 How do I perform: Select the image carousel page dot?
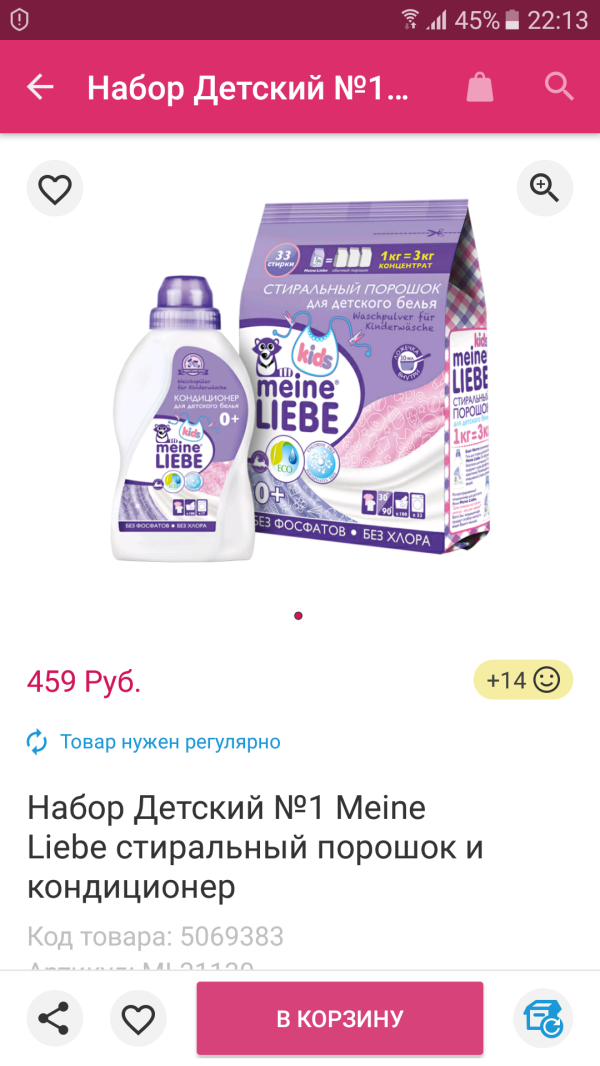point(298,616)
